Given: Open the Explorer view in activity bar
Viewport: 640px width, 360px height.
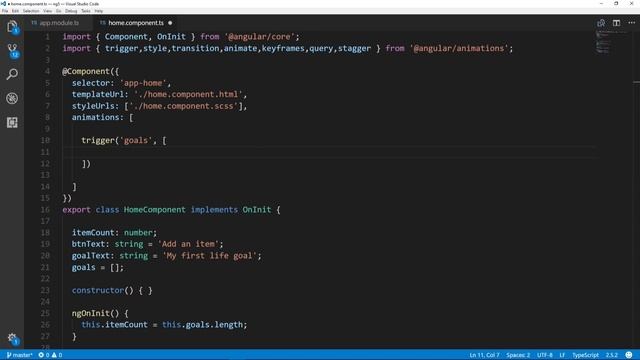Looking at the screenshot, I should point(12,27).
